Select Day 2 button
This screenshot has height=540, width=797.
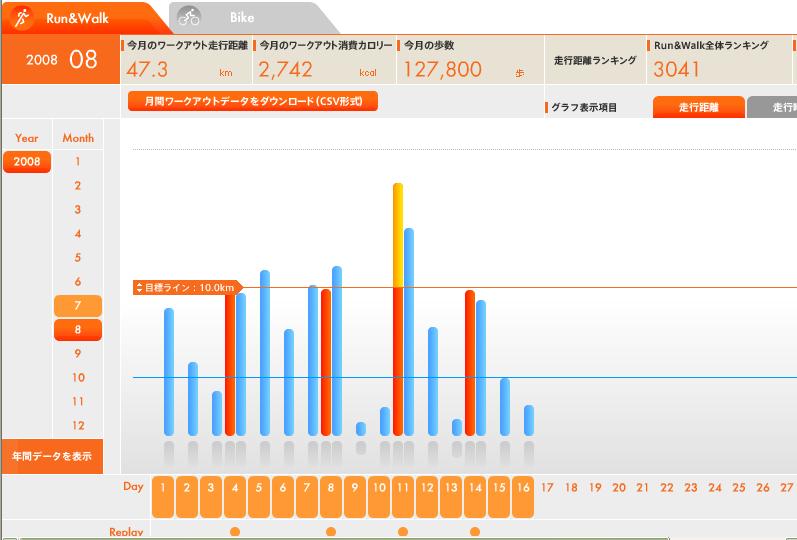187,496
